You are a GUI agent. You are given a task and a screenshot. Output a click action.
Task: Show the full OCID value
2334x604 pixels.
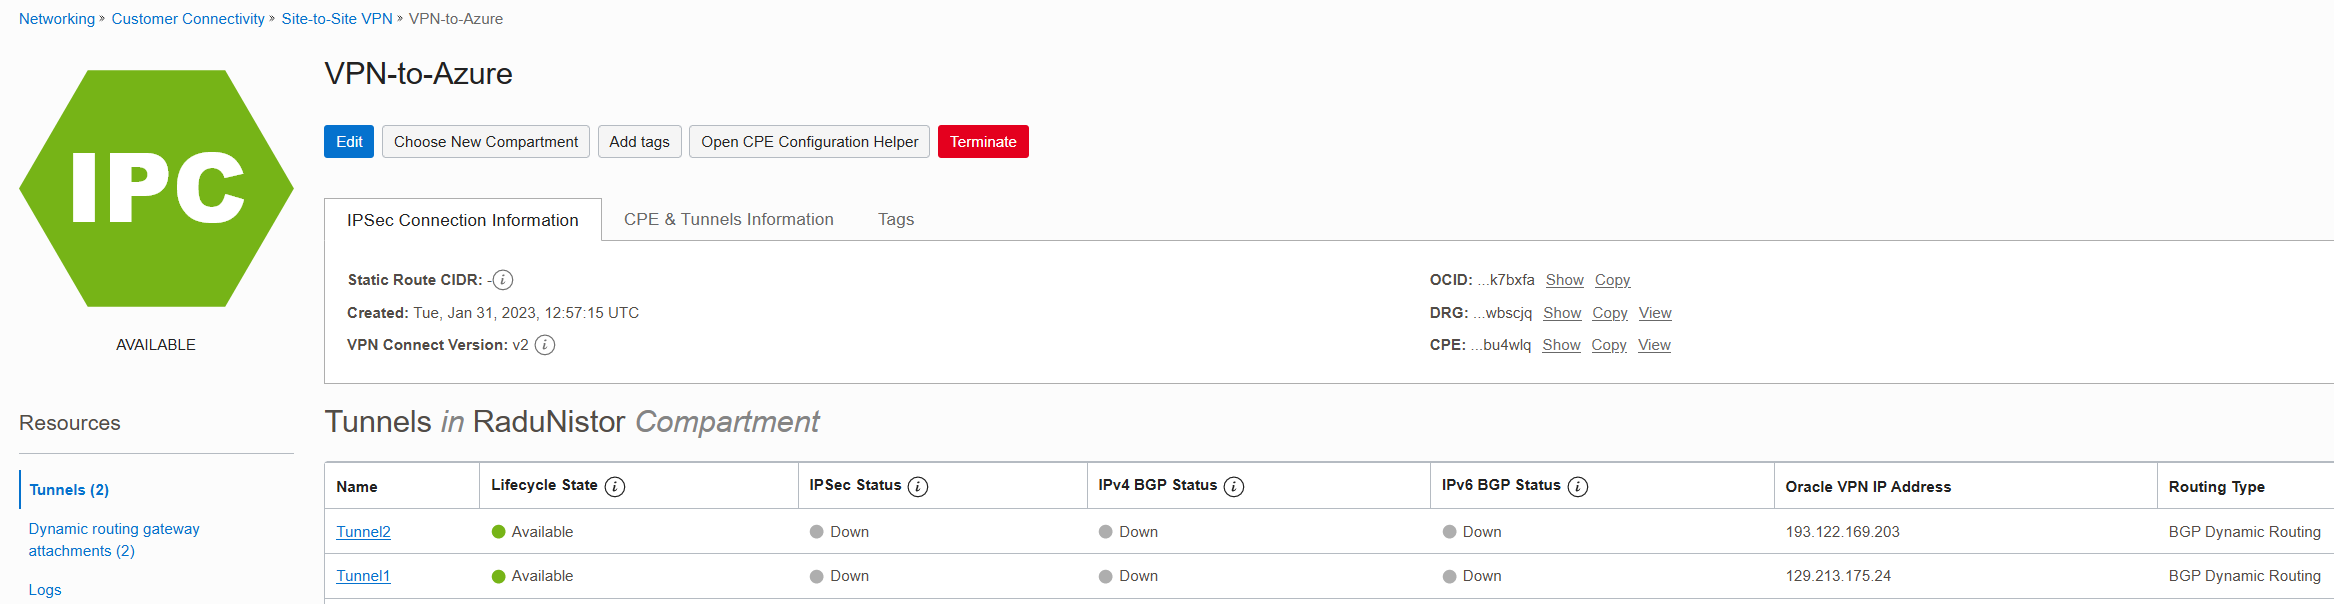[1564, 280]
